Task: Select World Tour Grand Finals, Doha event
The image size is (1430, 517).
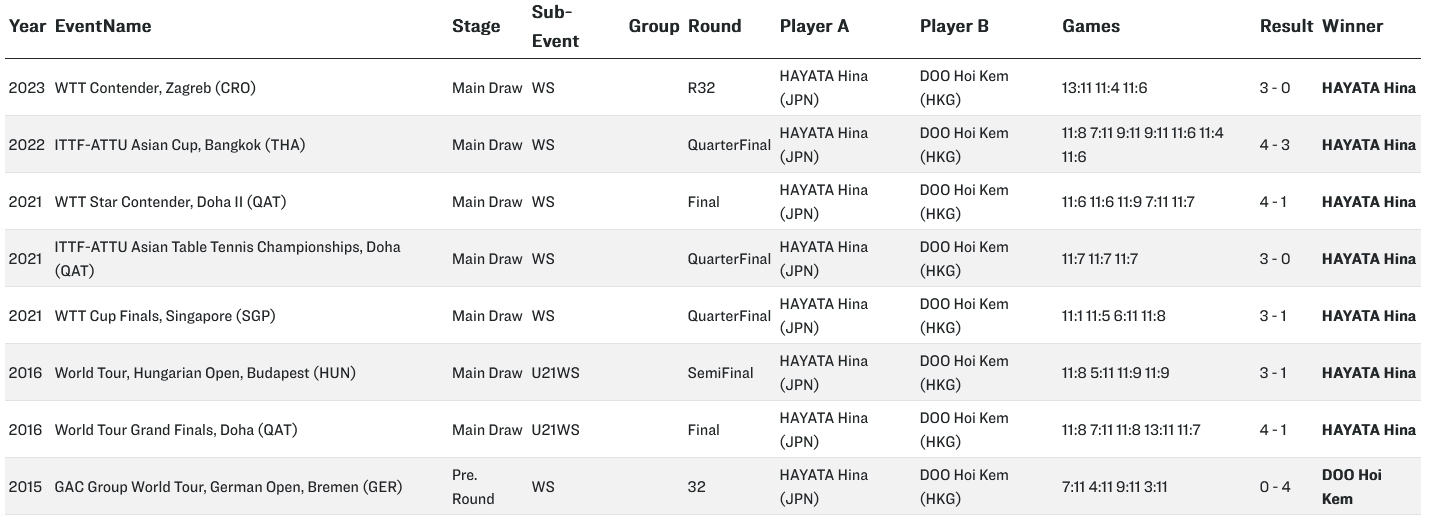Action: [176, 430]
